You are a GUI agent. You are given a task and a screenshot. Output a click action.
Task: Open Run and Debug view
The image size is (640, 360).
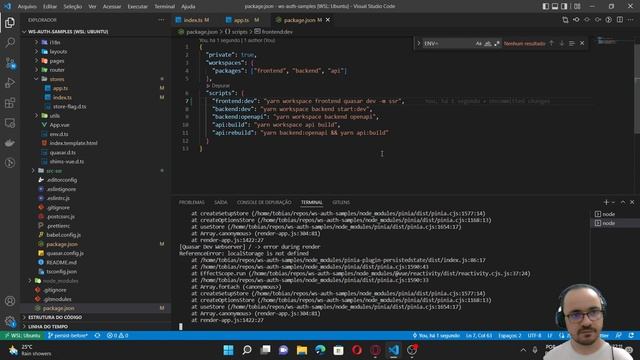pyautogui.click(x=10, y=83)
